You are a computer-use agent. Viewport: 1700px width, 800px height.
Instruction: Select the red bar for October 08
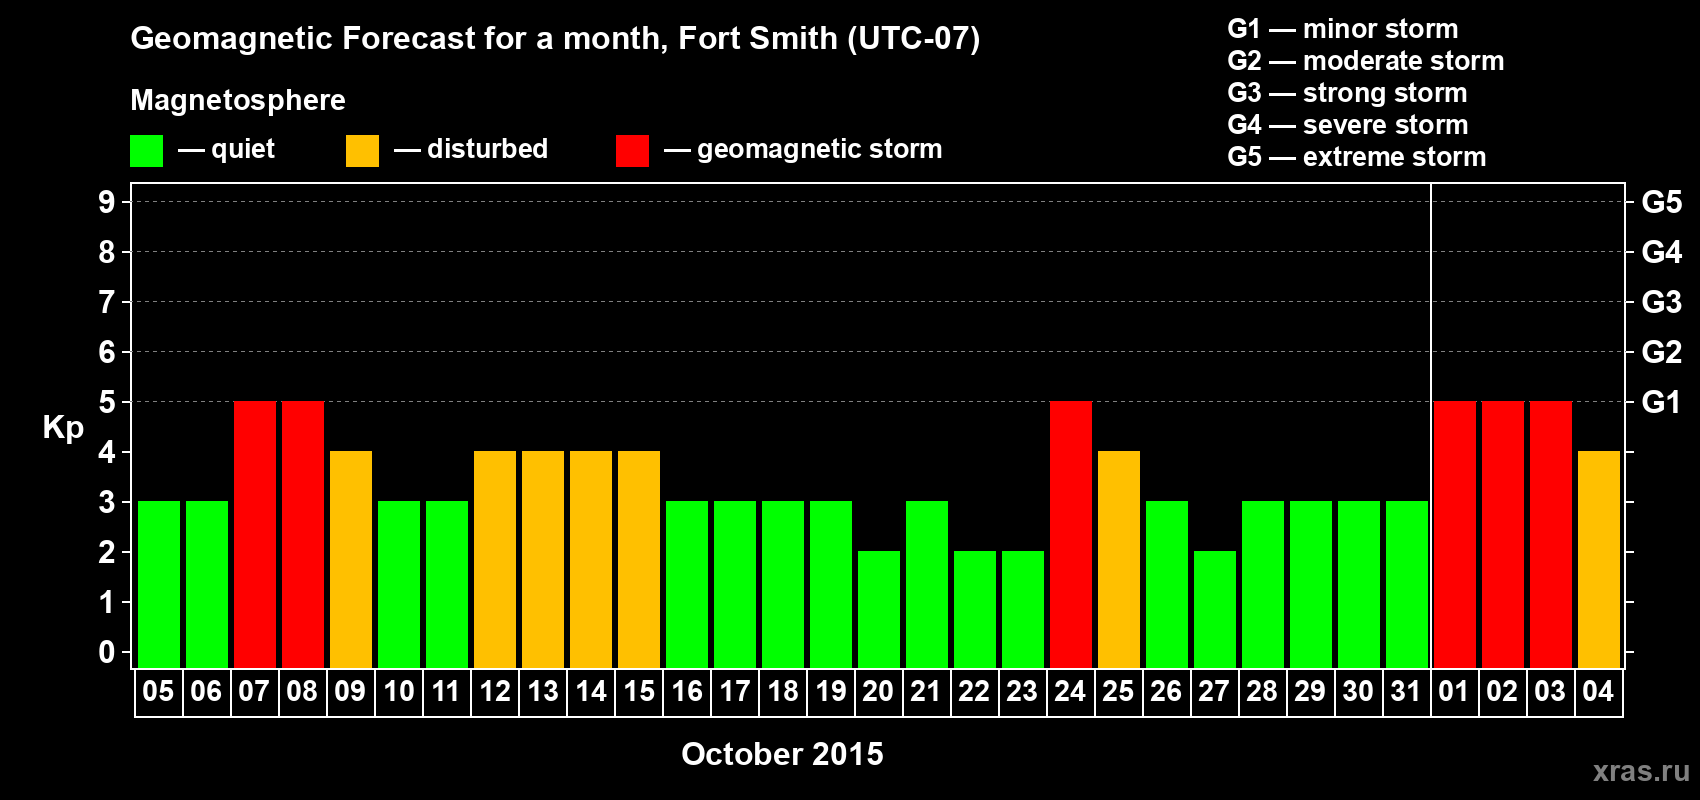(x=303, y=535)
